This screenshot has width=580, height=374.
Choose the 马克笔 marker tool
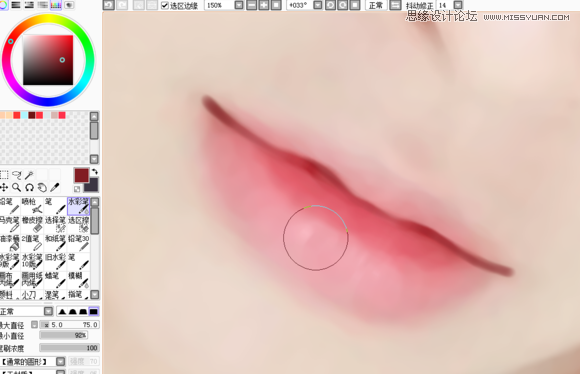9,225
